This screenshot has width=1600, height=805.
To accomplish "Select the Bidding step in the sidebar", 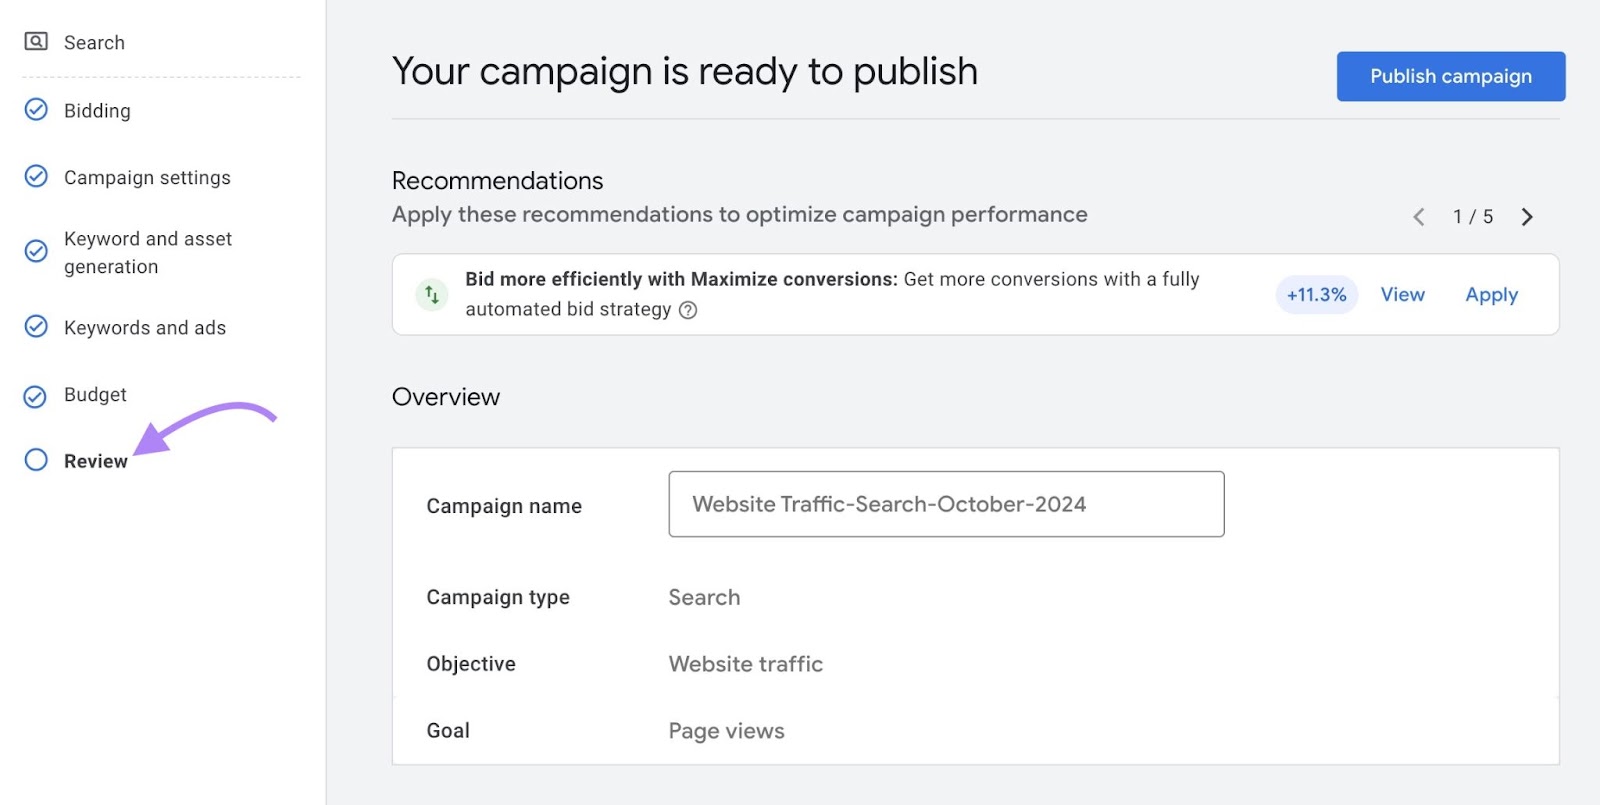I will pyautogui.click(x=96, y=110).
